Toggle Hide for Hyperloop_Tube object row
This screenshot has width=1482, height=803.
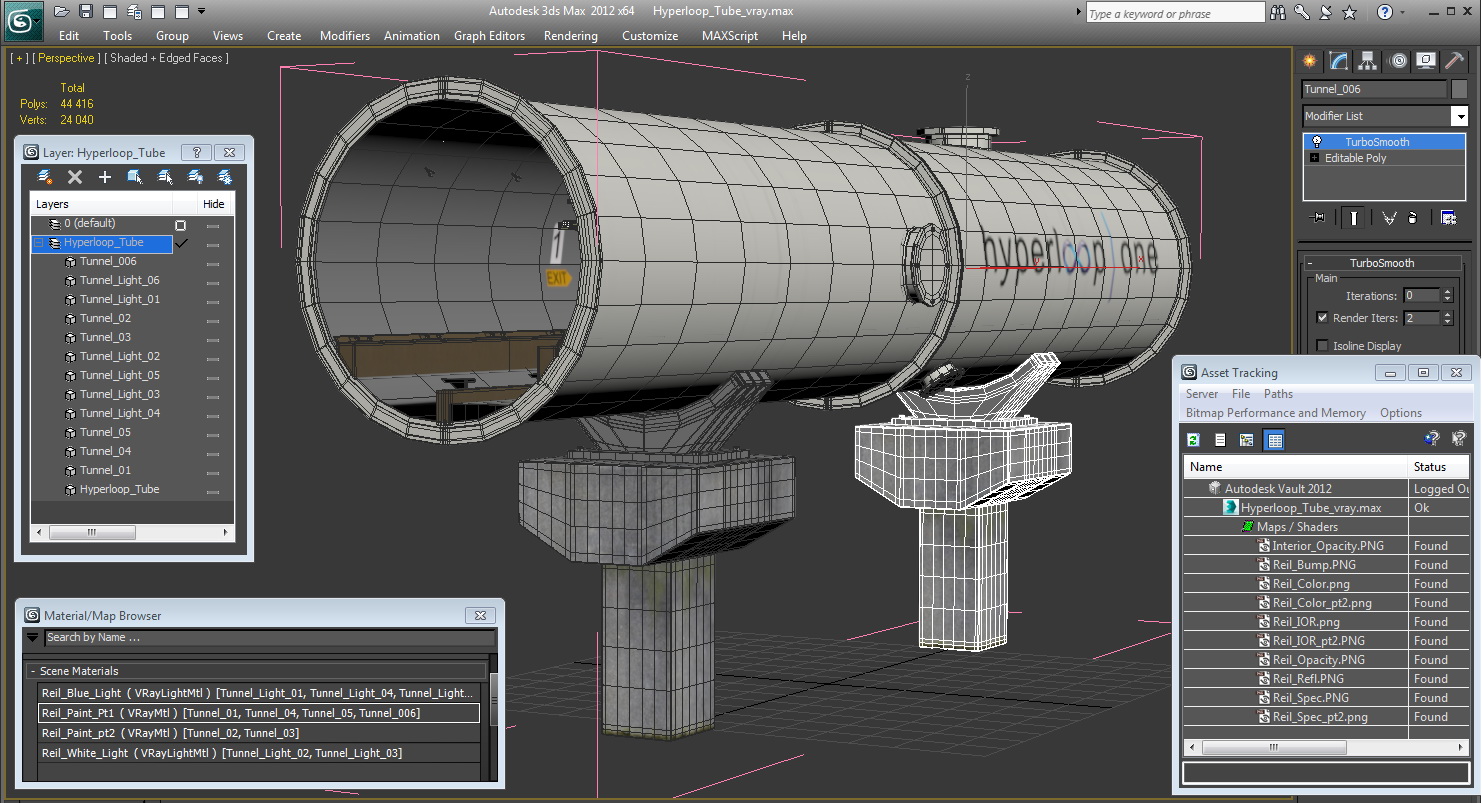point(213,490)
